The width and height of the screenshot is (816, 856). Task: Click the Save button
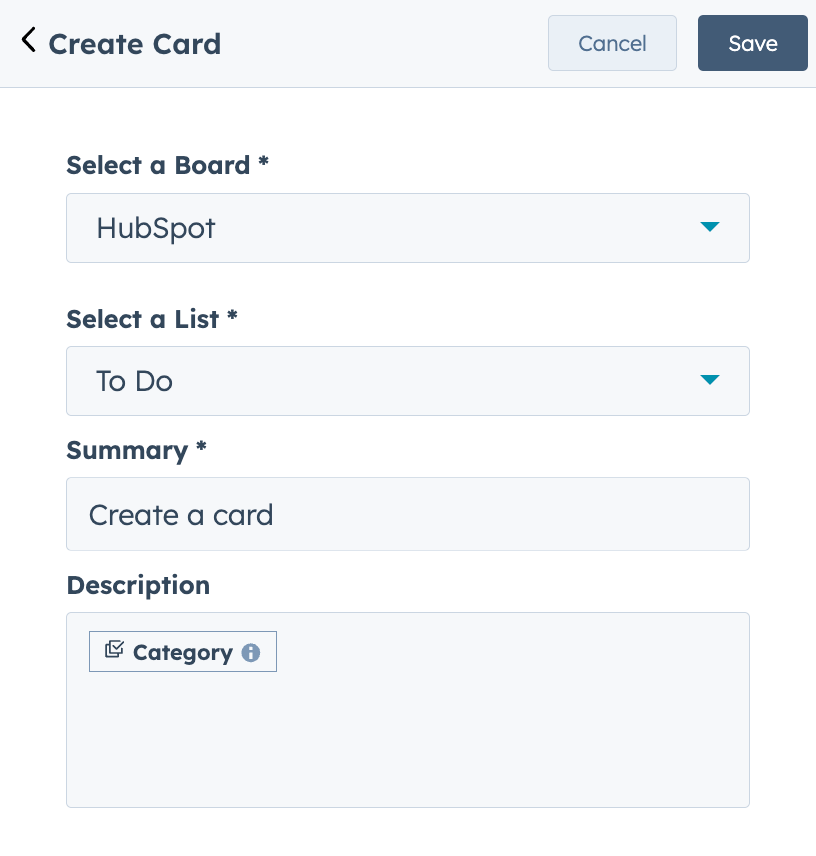(x=752, y=43)
